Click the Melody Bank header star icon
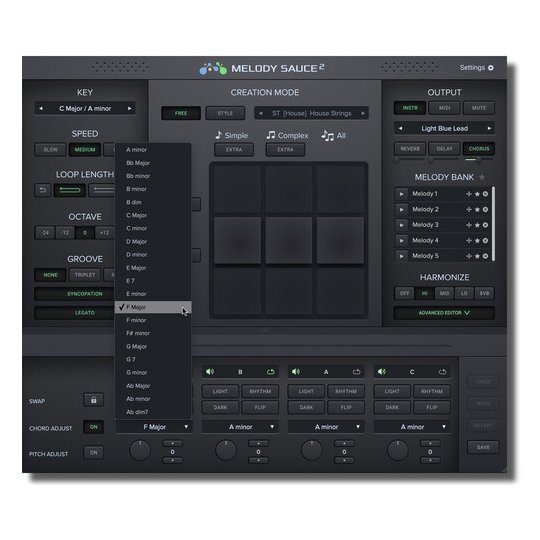 tap(482, 177)
